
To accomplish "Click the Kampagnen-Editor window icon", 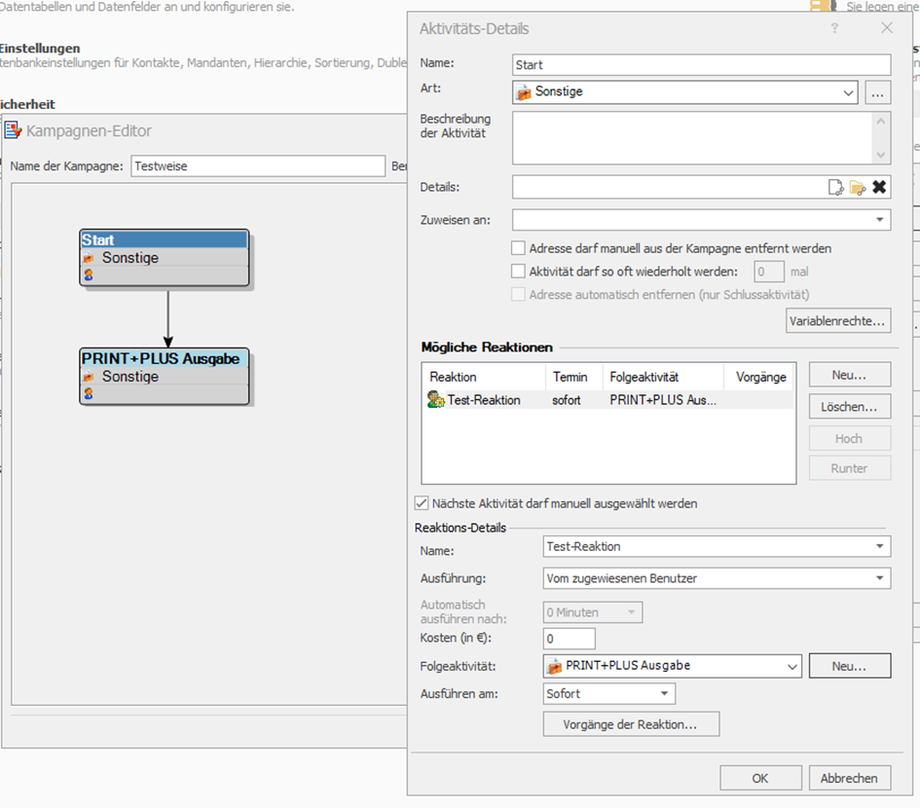I will pyautogui.click(x=13, y=130).
